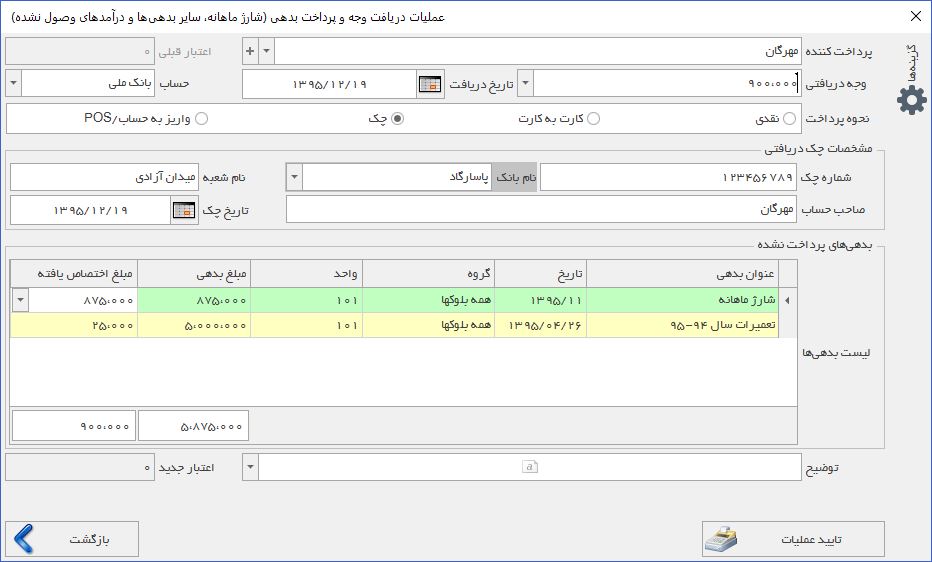Click allocated amount cell ۲۵,۰۰۰
This screenshot has width=932, height=562.
pyautogui.click(x=74, y=326)
